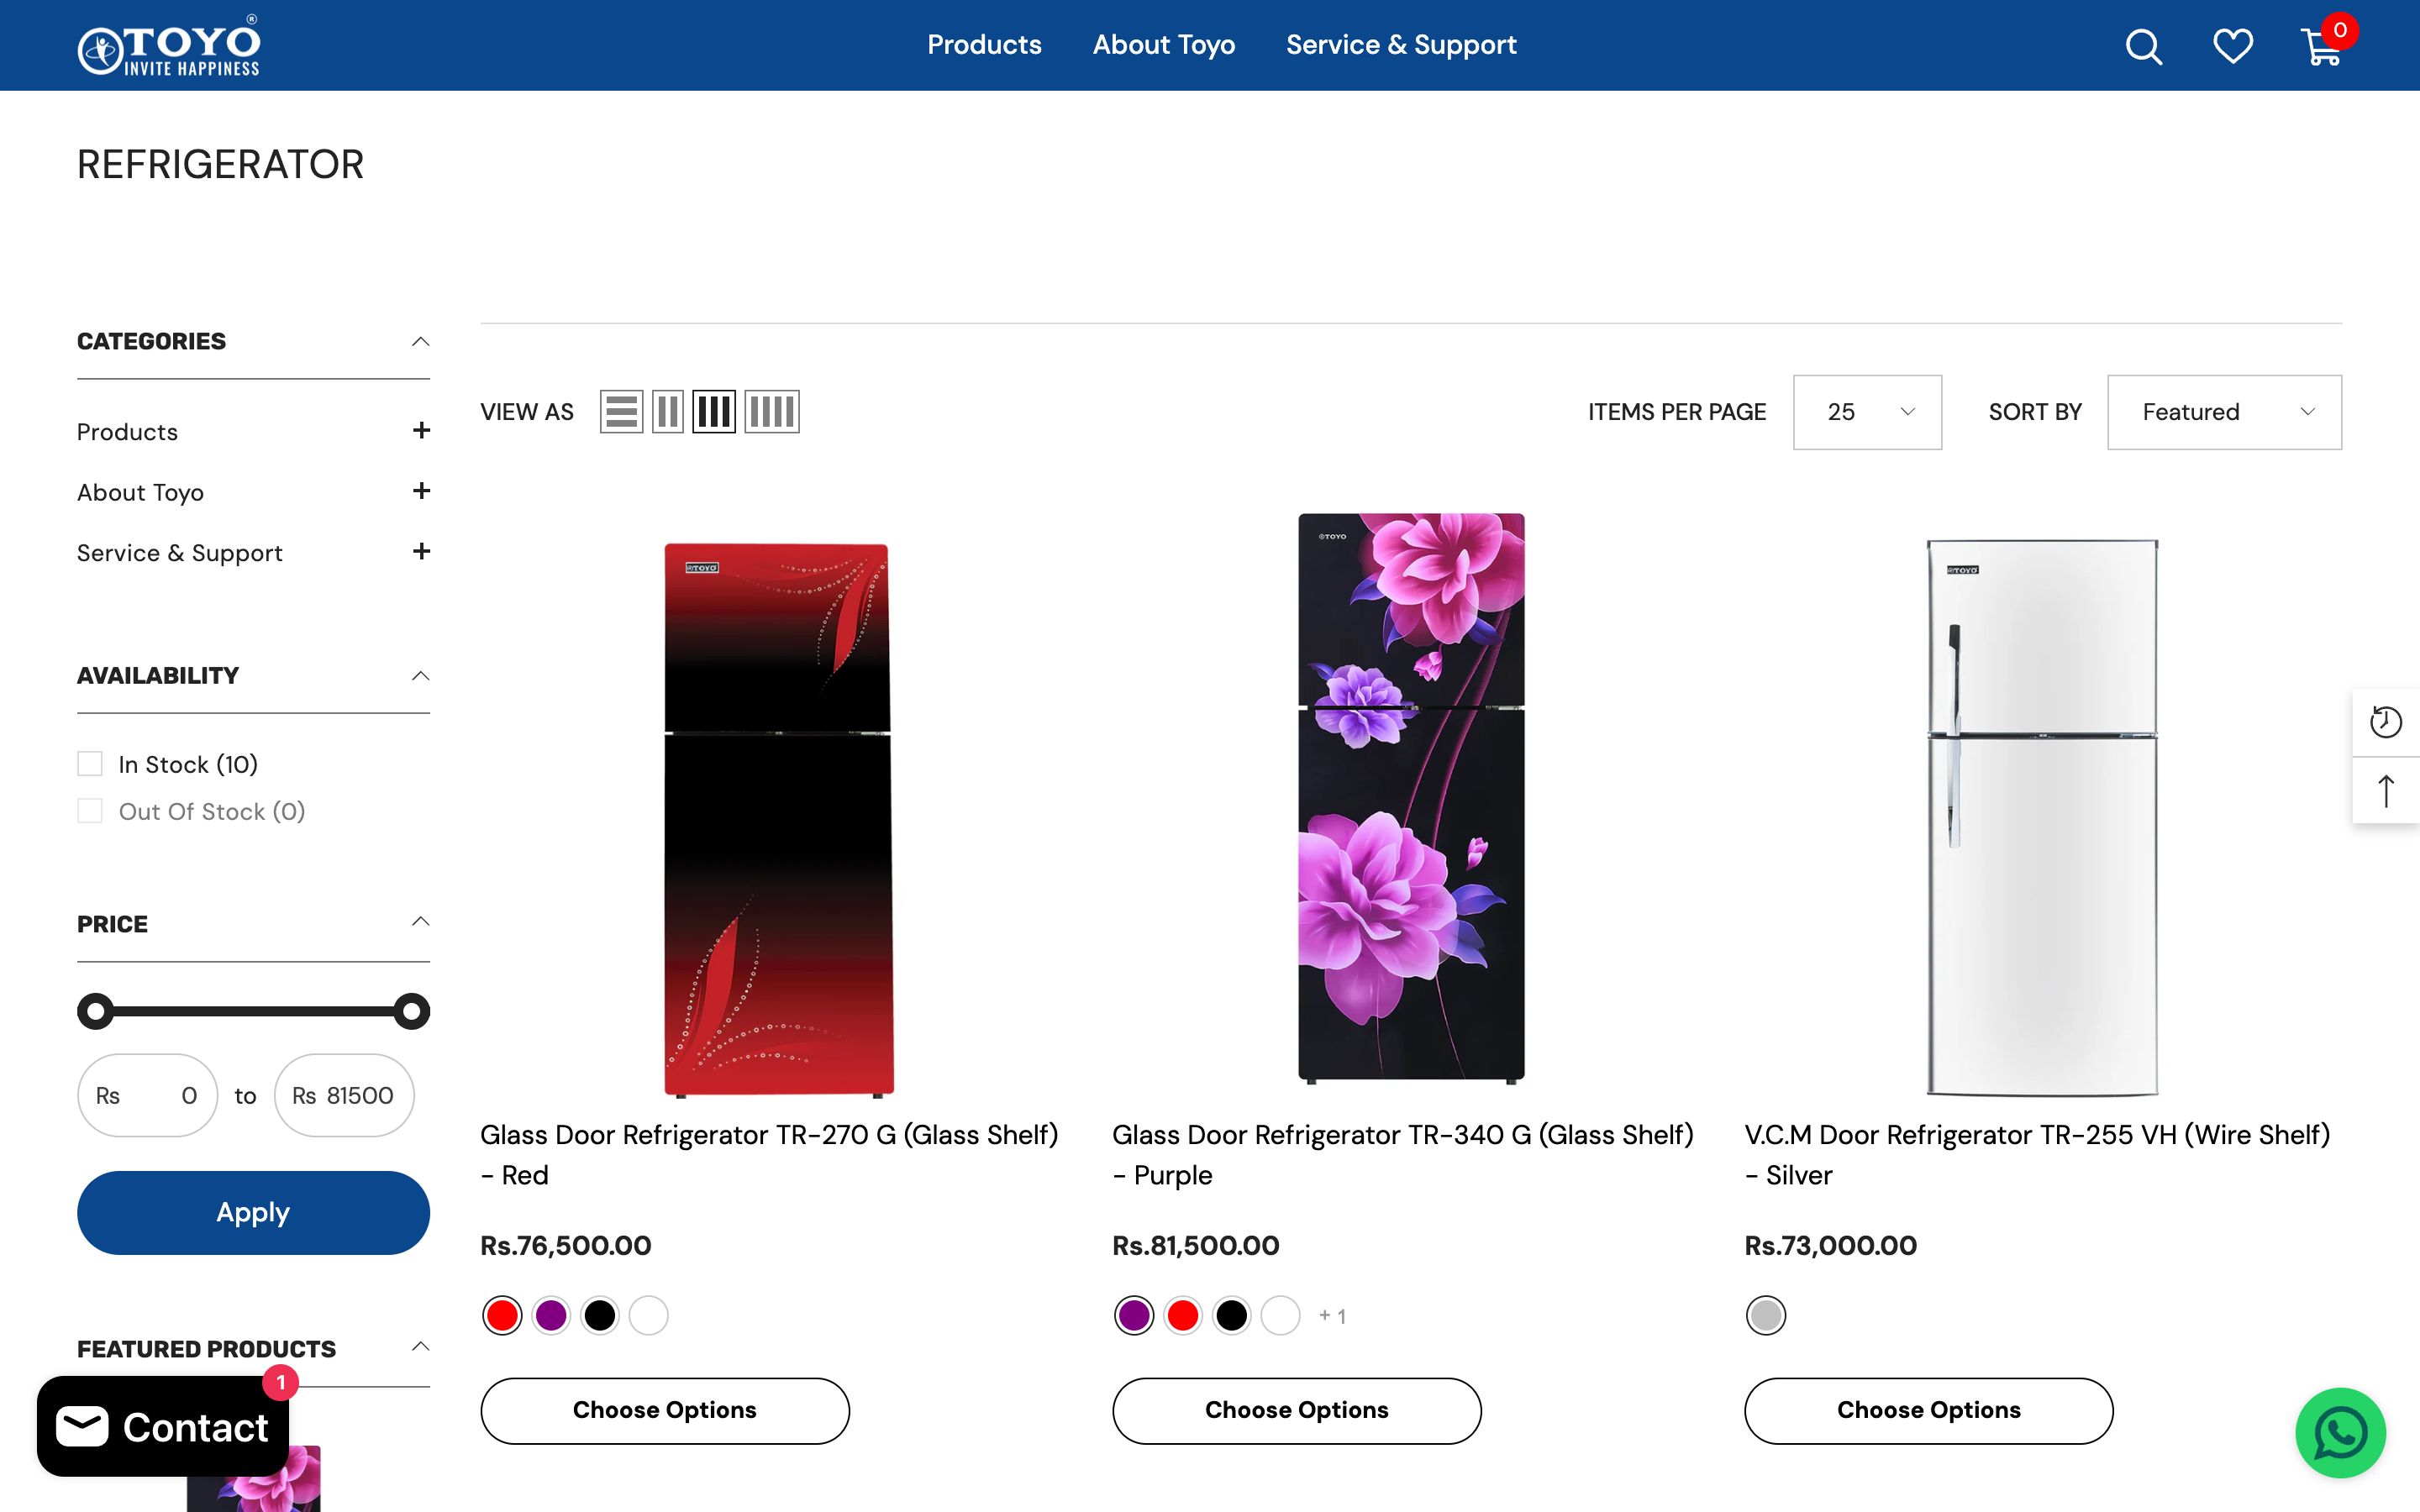The image size is (2420, 1512).
Task: Open the shopping cart icon
Action: click(2321, 47)
